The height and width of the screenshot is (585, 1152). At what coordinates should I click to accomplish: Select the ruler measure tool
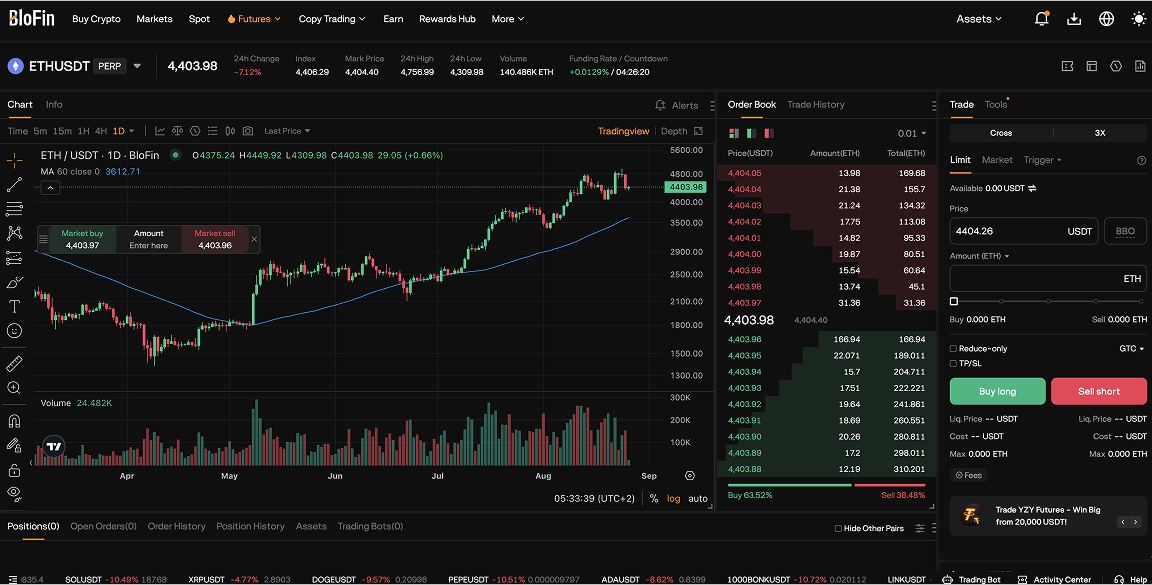14,363
